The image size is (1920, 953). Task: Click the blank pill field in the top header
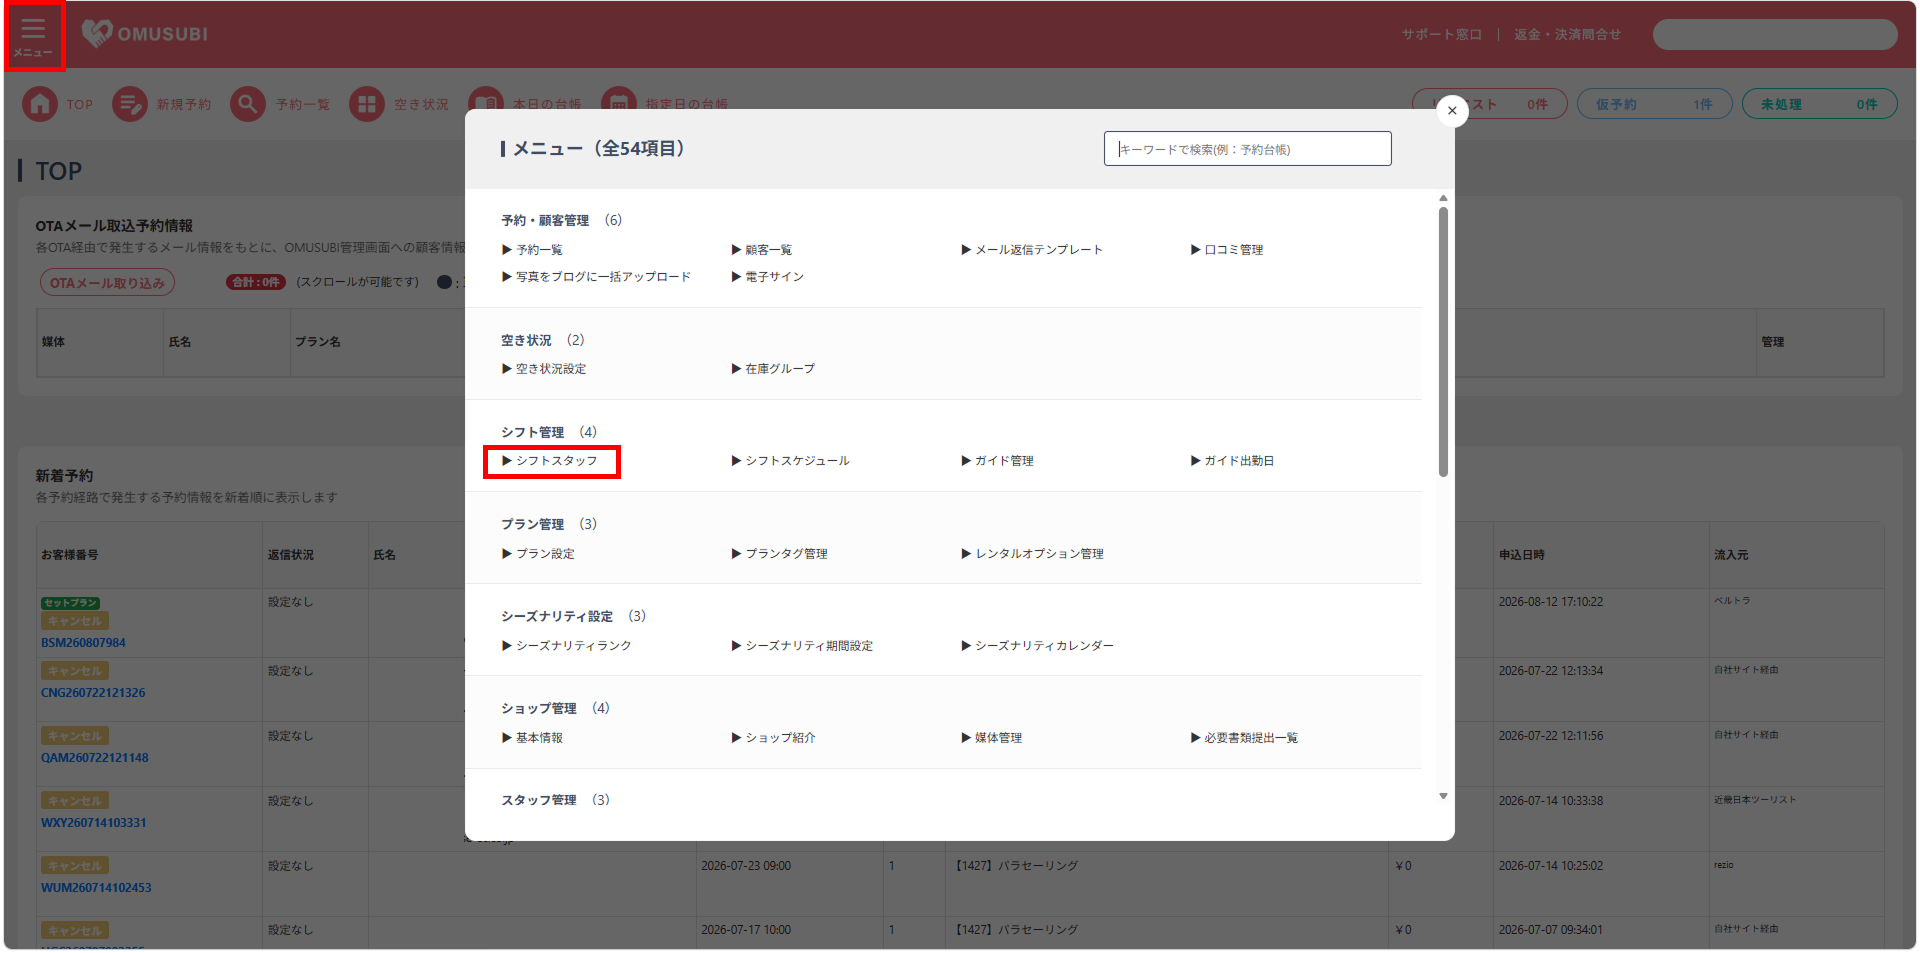(1775, 34)
